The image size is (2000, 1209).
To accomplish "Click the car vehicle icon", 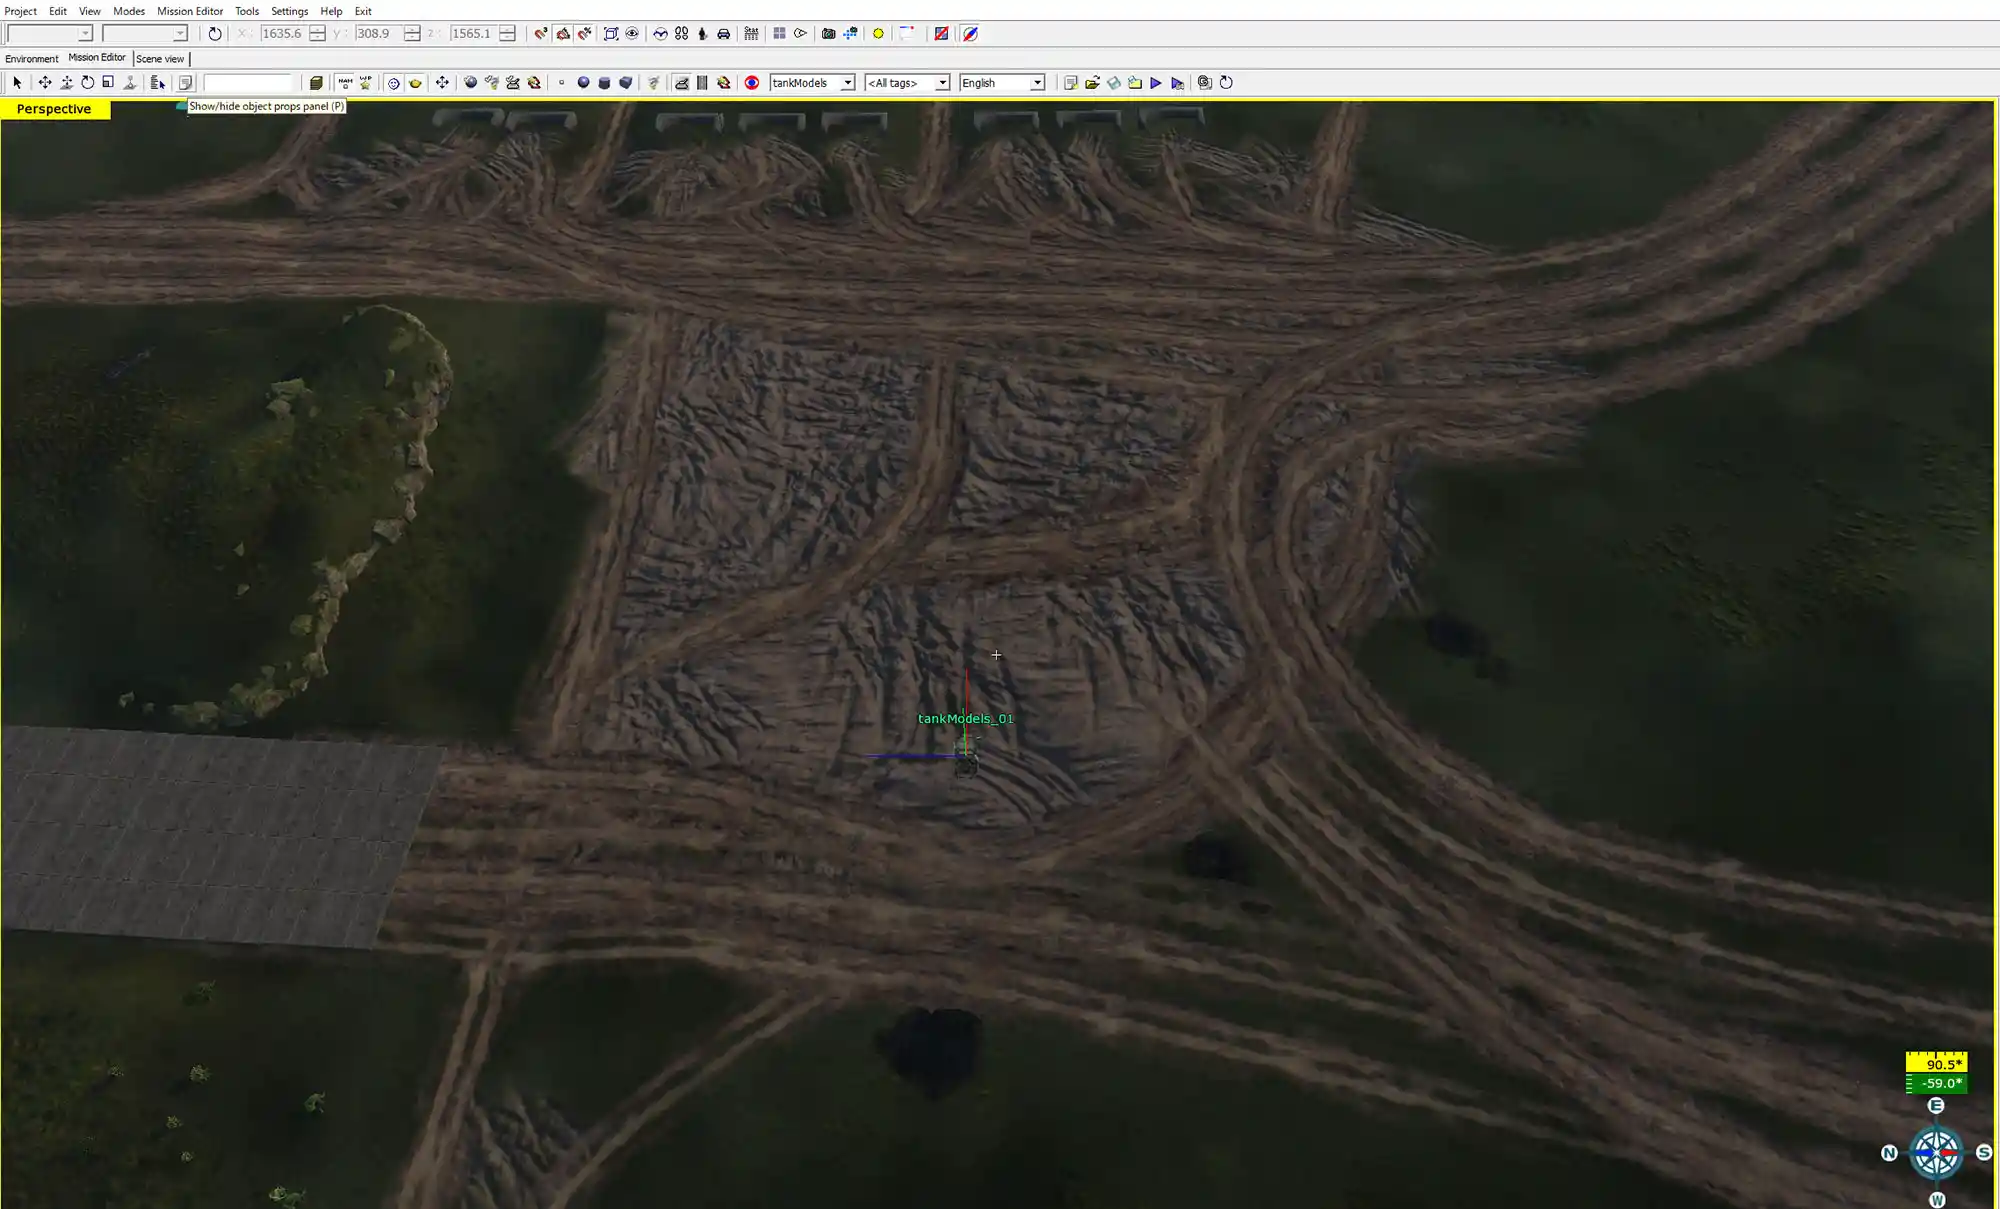I will point(723,34).
